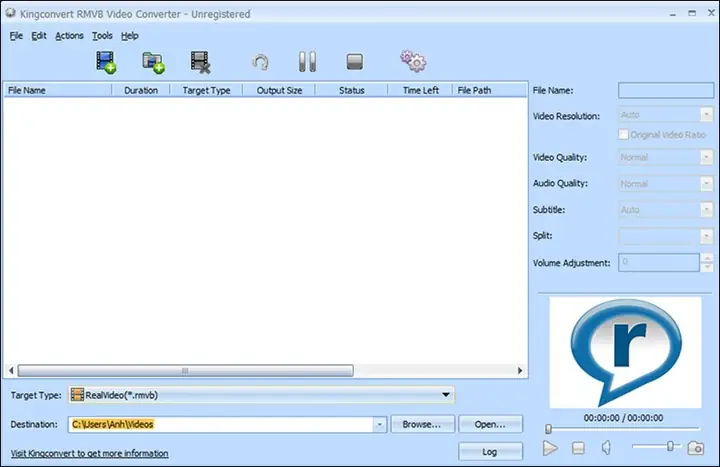Click the scroll left arrow of file list

pos(11,371)
